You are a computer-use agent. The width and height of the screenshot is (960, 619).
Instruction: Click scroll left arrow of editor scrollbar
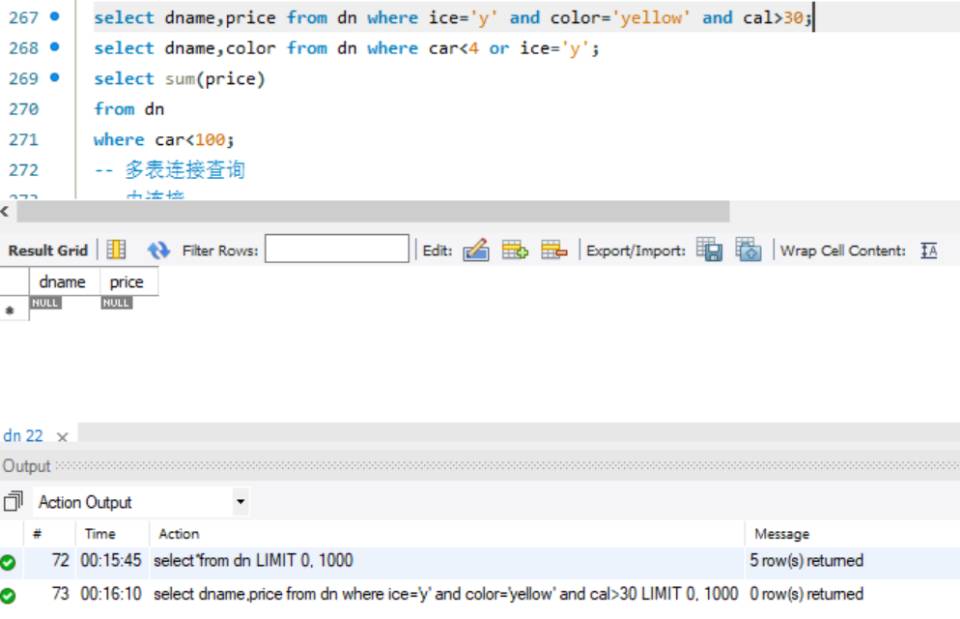coord(5,212)
